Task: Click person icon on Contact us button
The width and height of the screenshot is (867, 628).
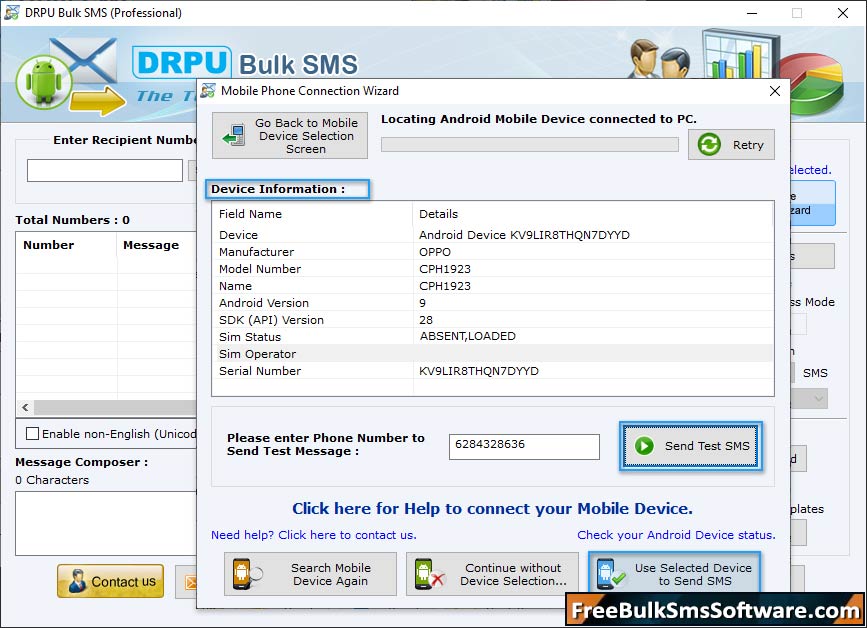Action: click(x=77, y=582)
